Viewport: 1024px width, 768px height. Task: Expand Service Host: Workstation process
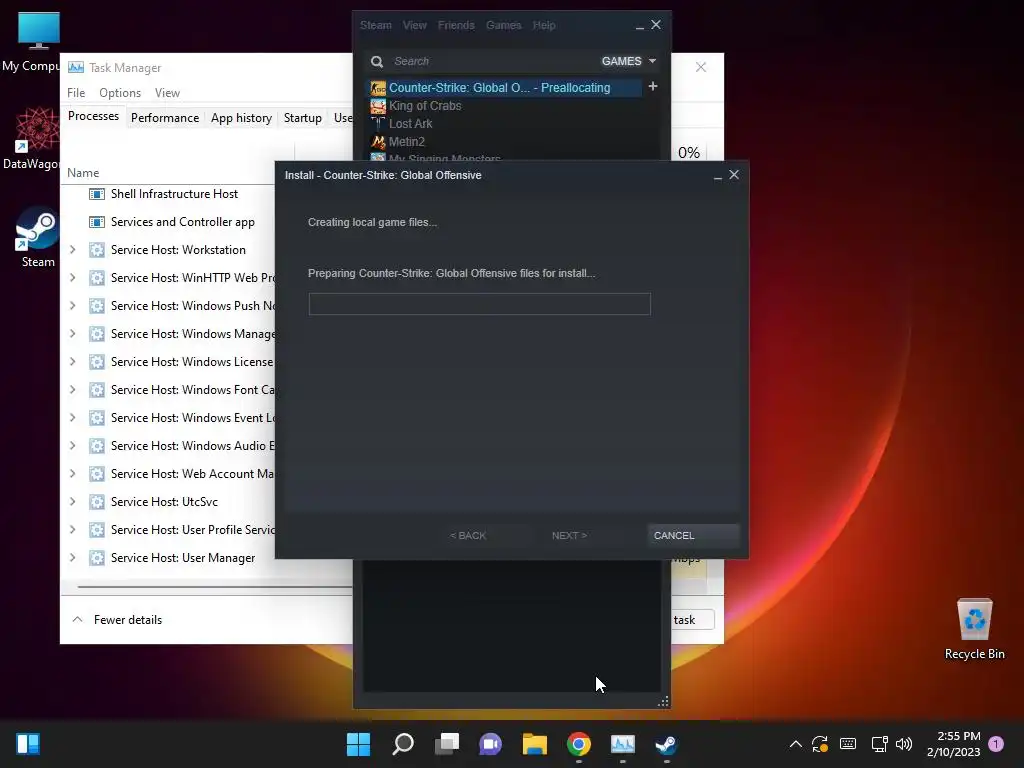click(73, 250)
